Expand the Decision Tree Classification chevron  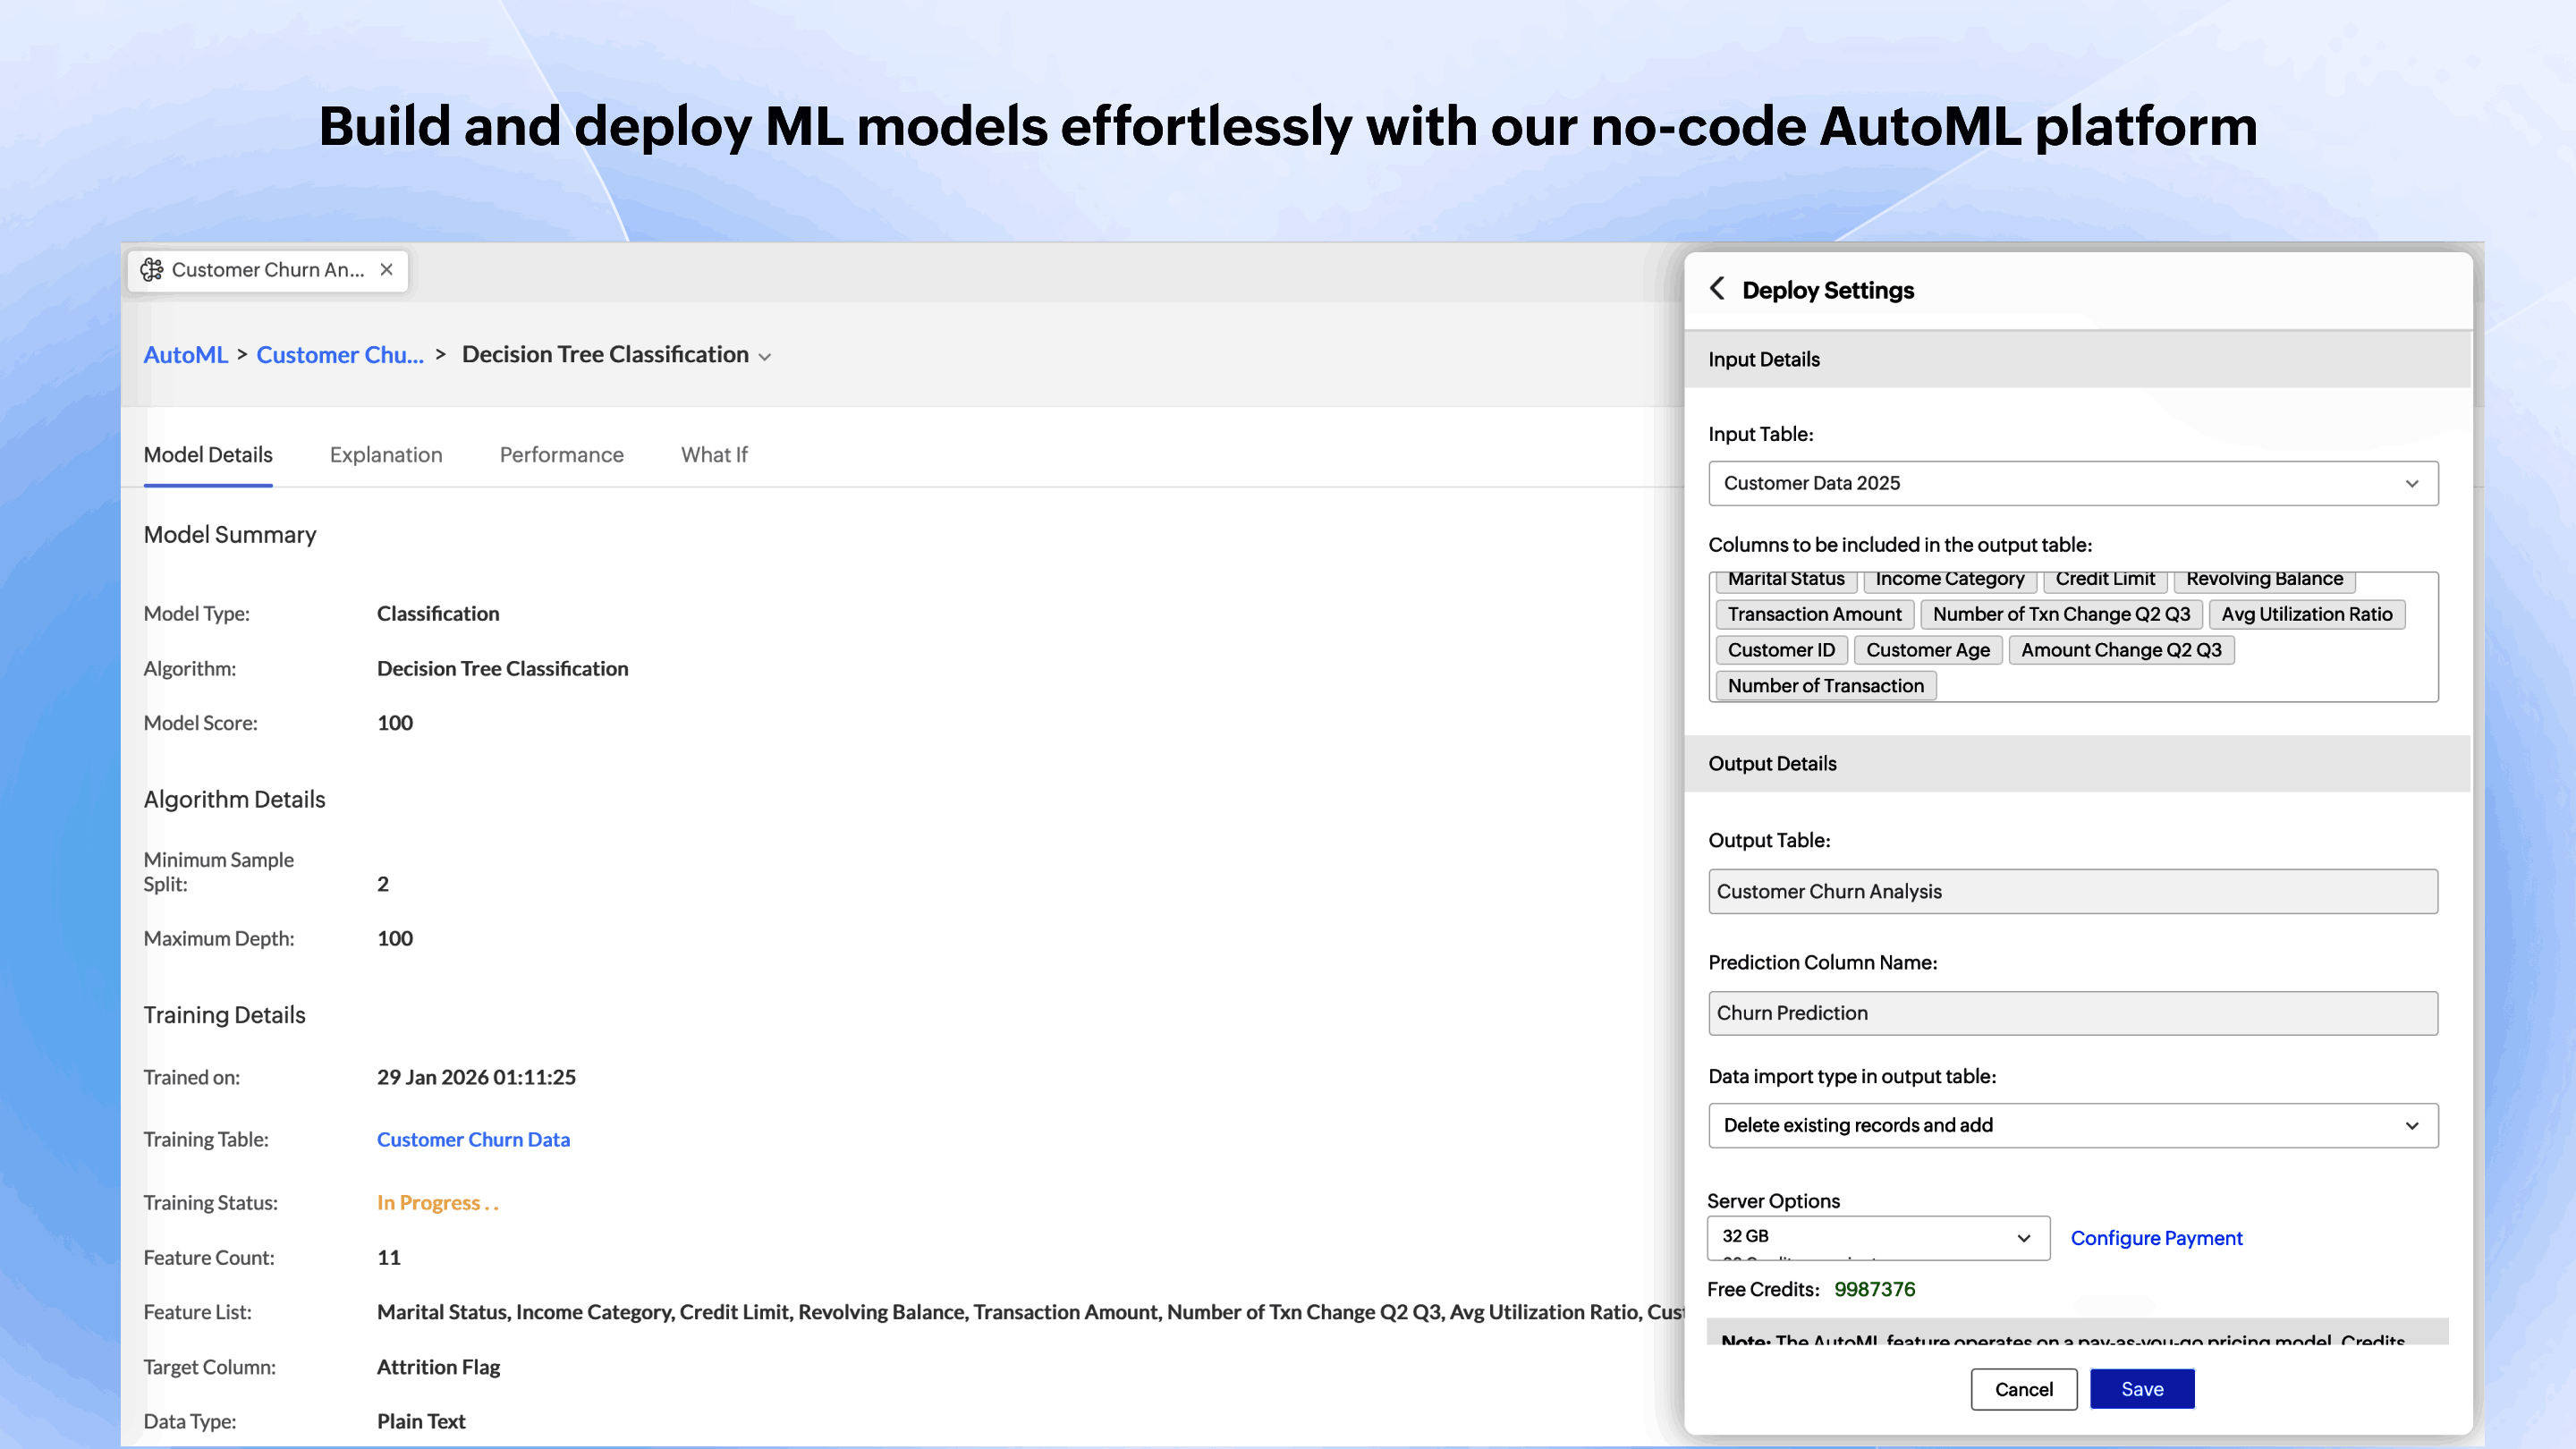coord(765,357)
